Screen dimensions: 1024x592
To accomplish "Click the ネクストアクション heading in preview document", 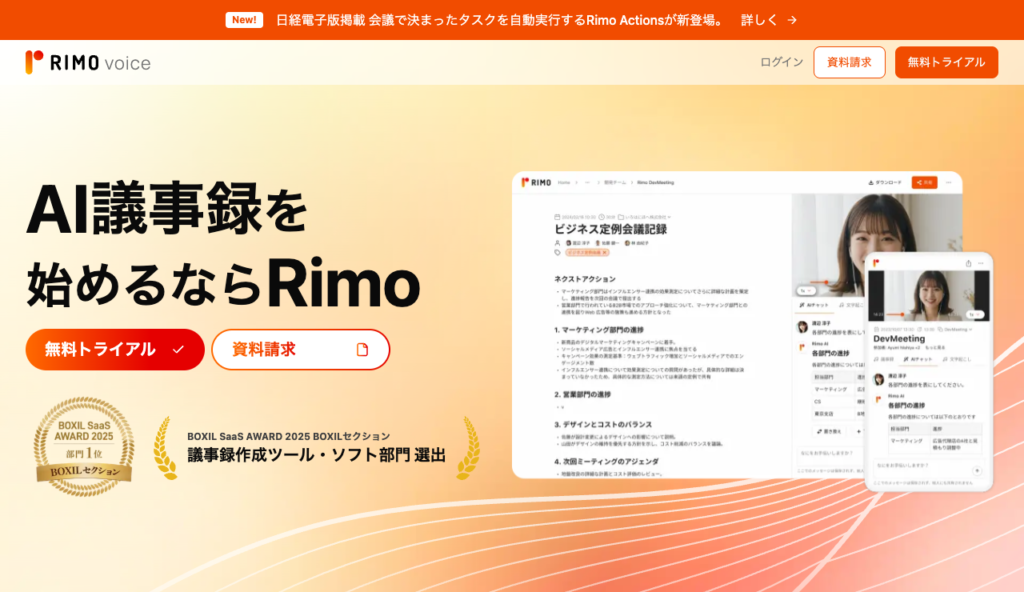I will pos(584,279).
